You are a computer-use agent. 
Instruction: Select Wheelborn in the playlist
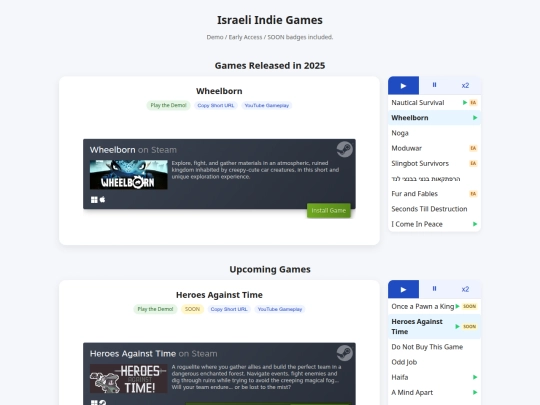[x=434, y=118]
